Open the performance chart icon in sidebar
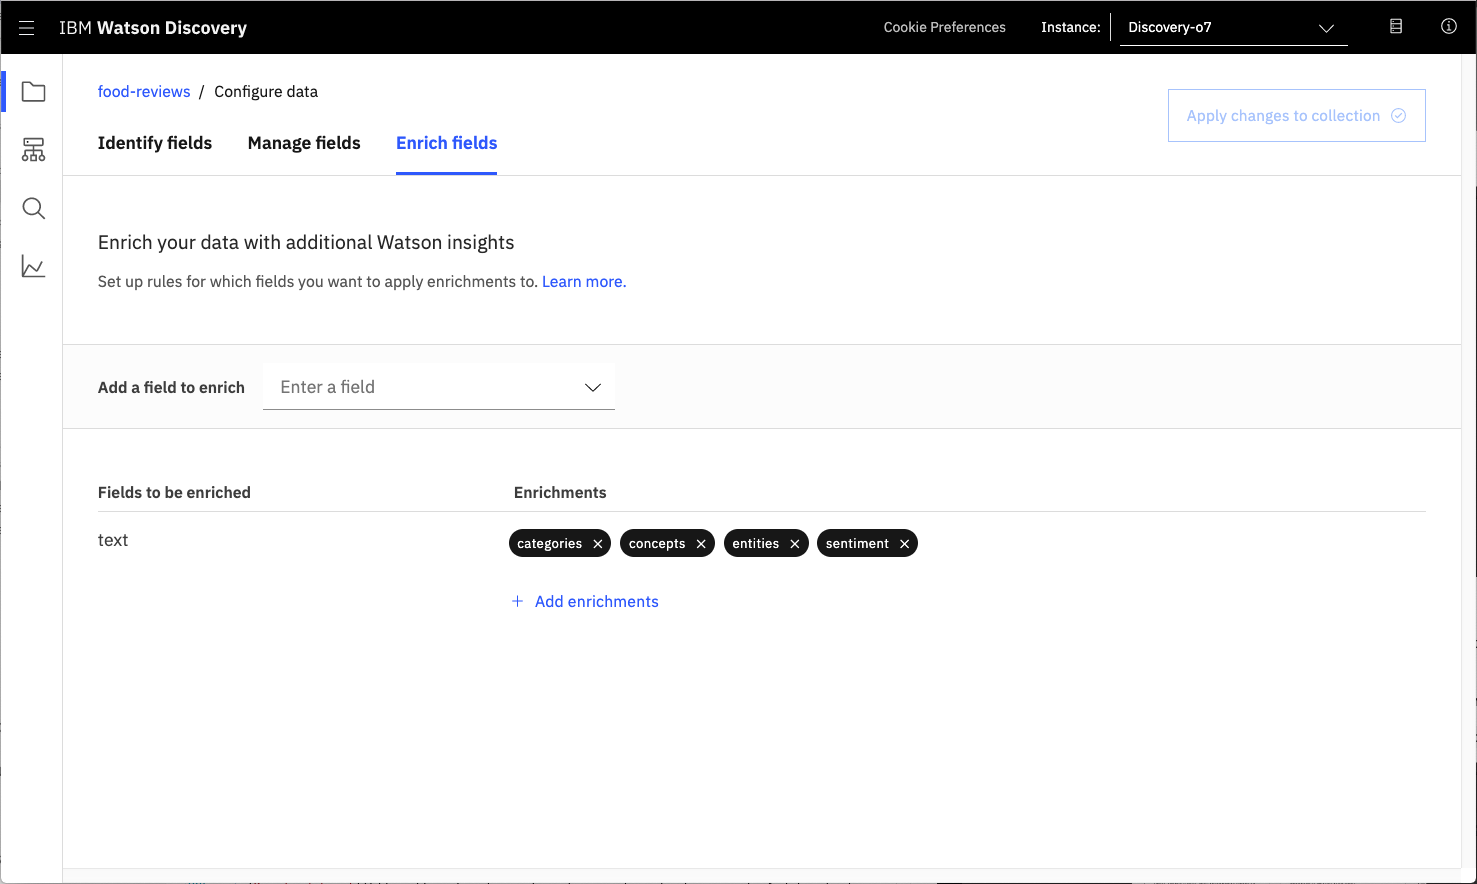The height and width of the screenshot is (884, 1477). click(33, 267)
